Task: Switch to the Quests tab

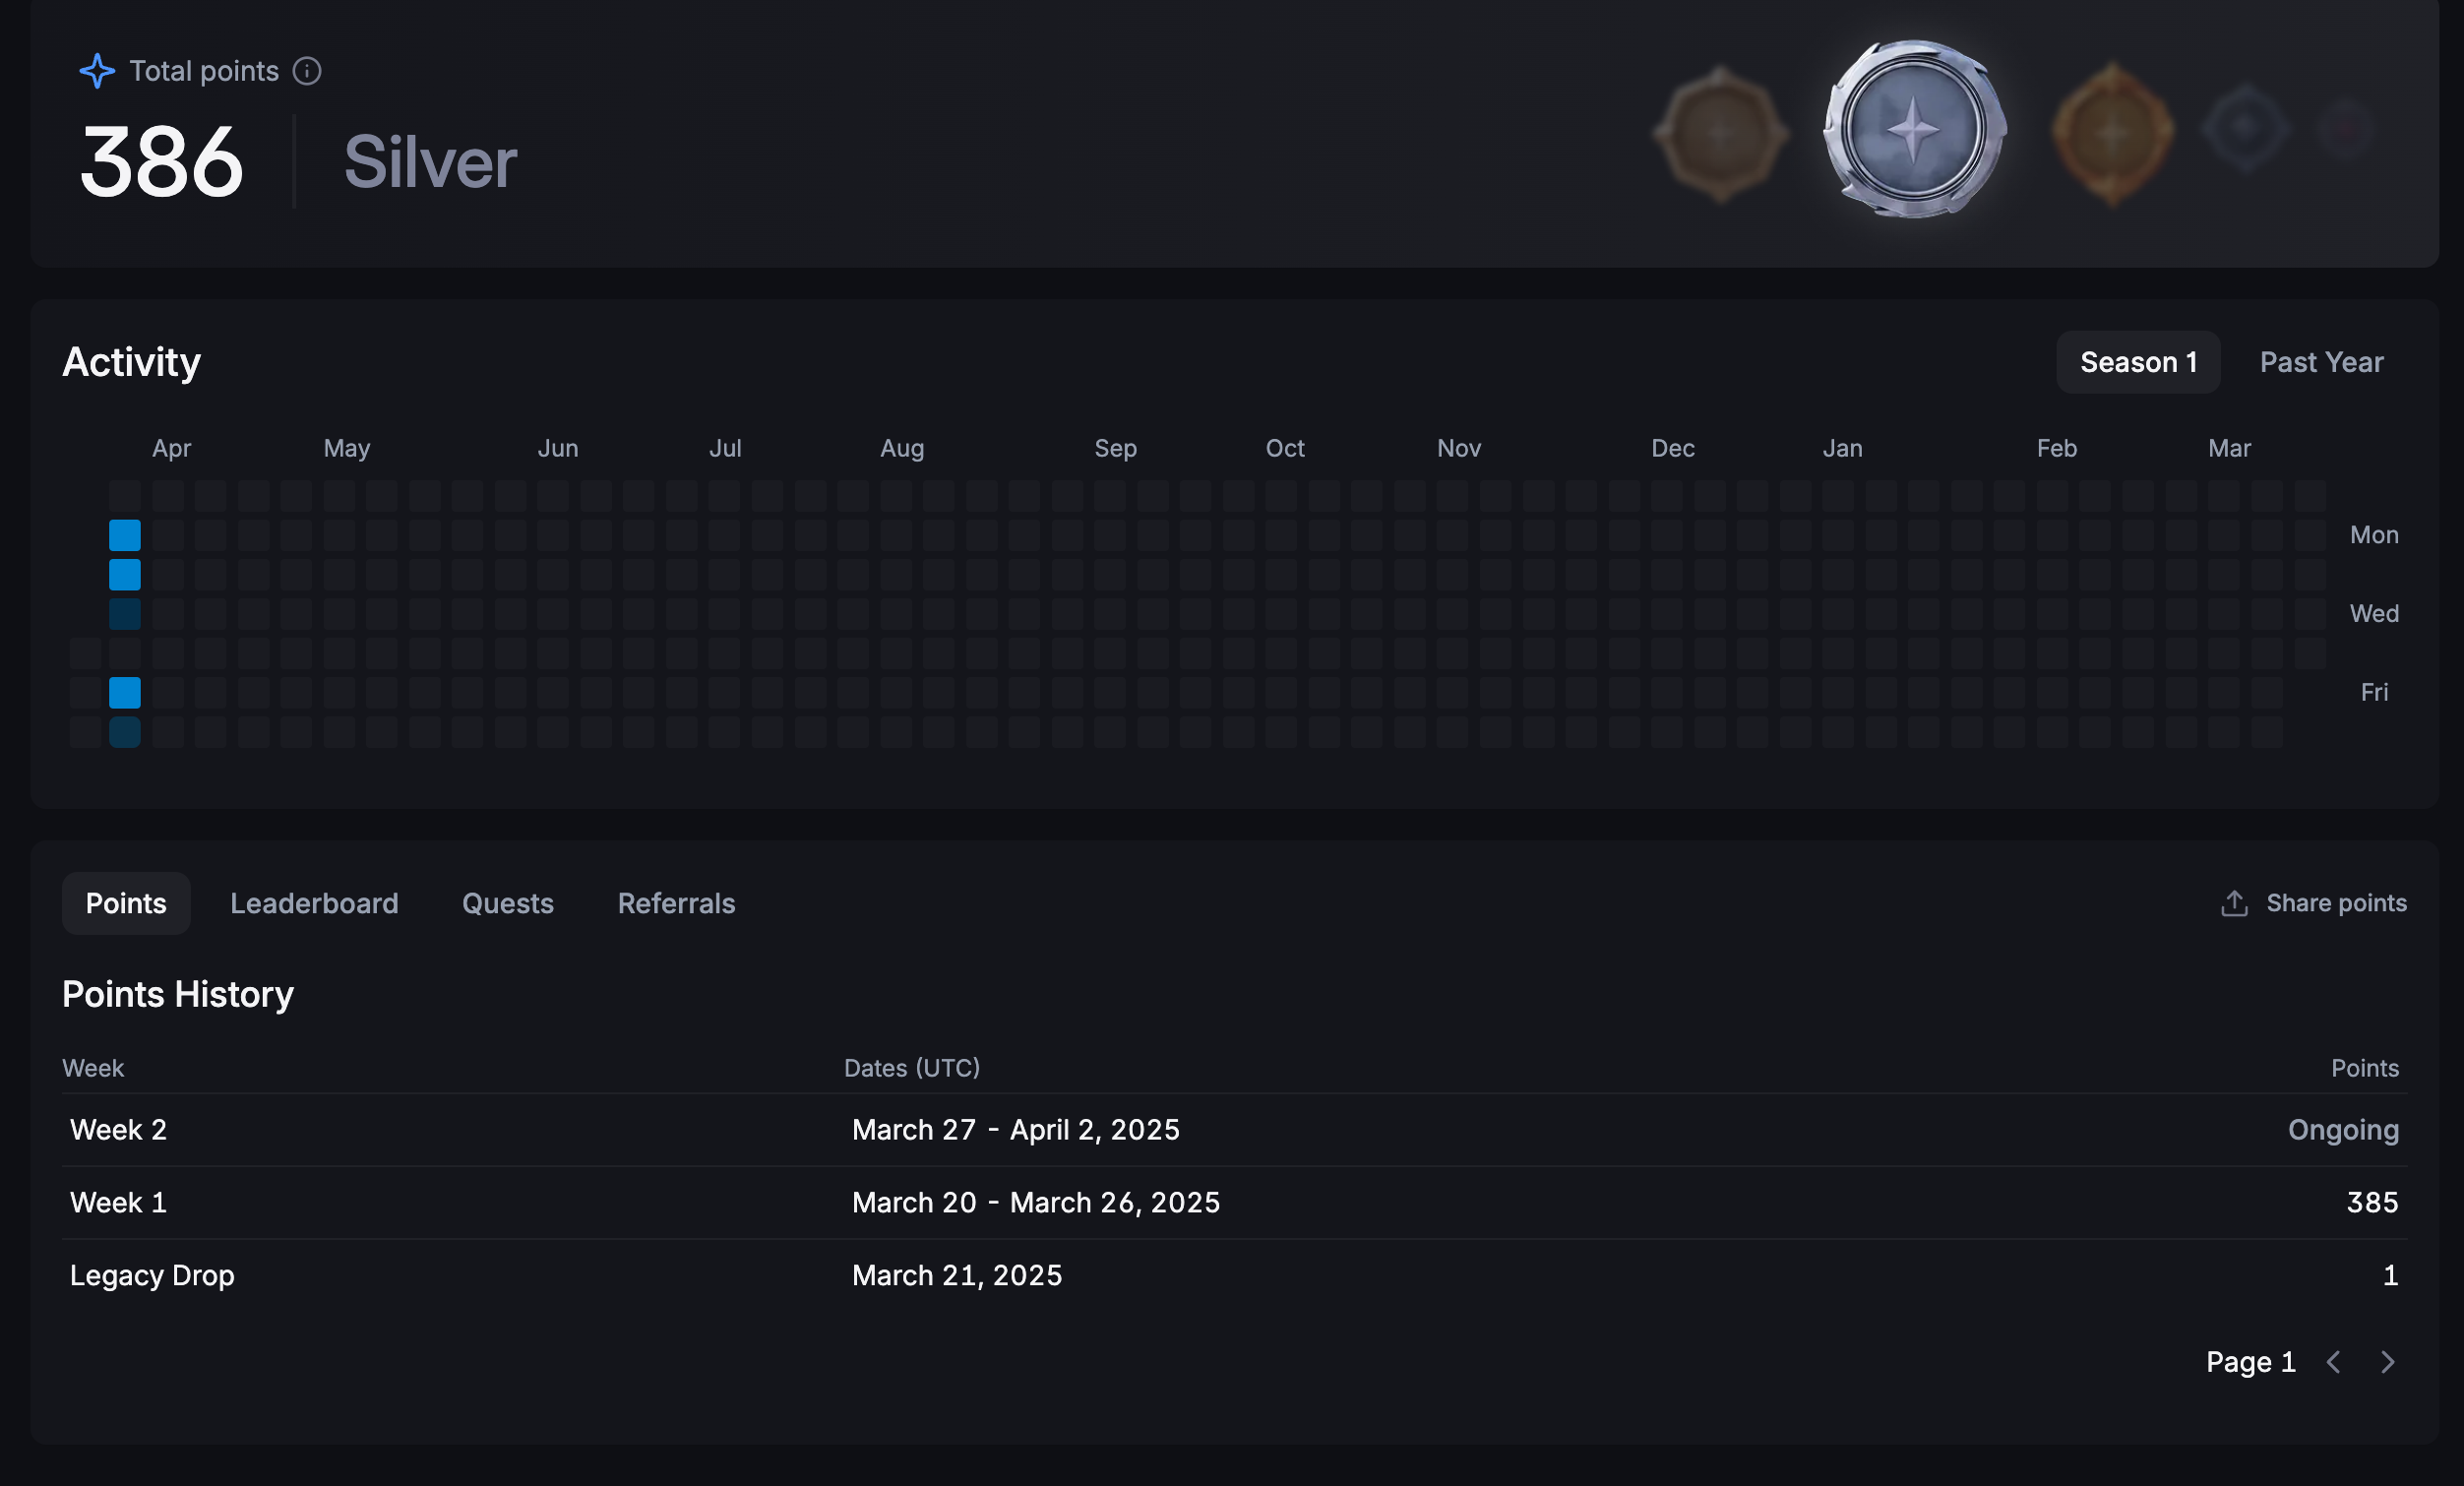Action: coord(508,904)
